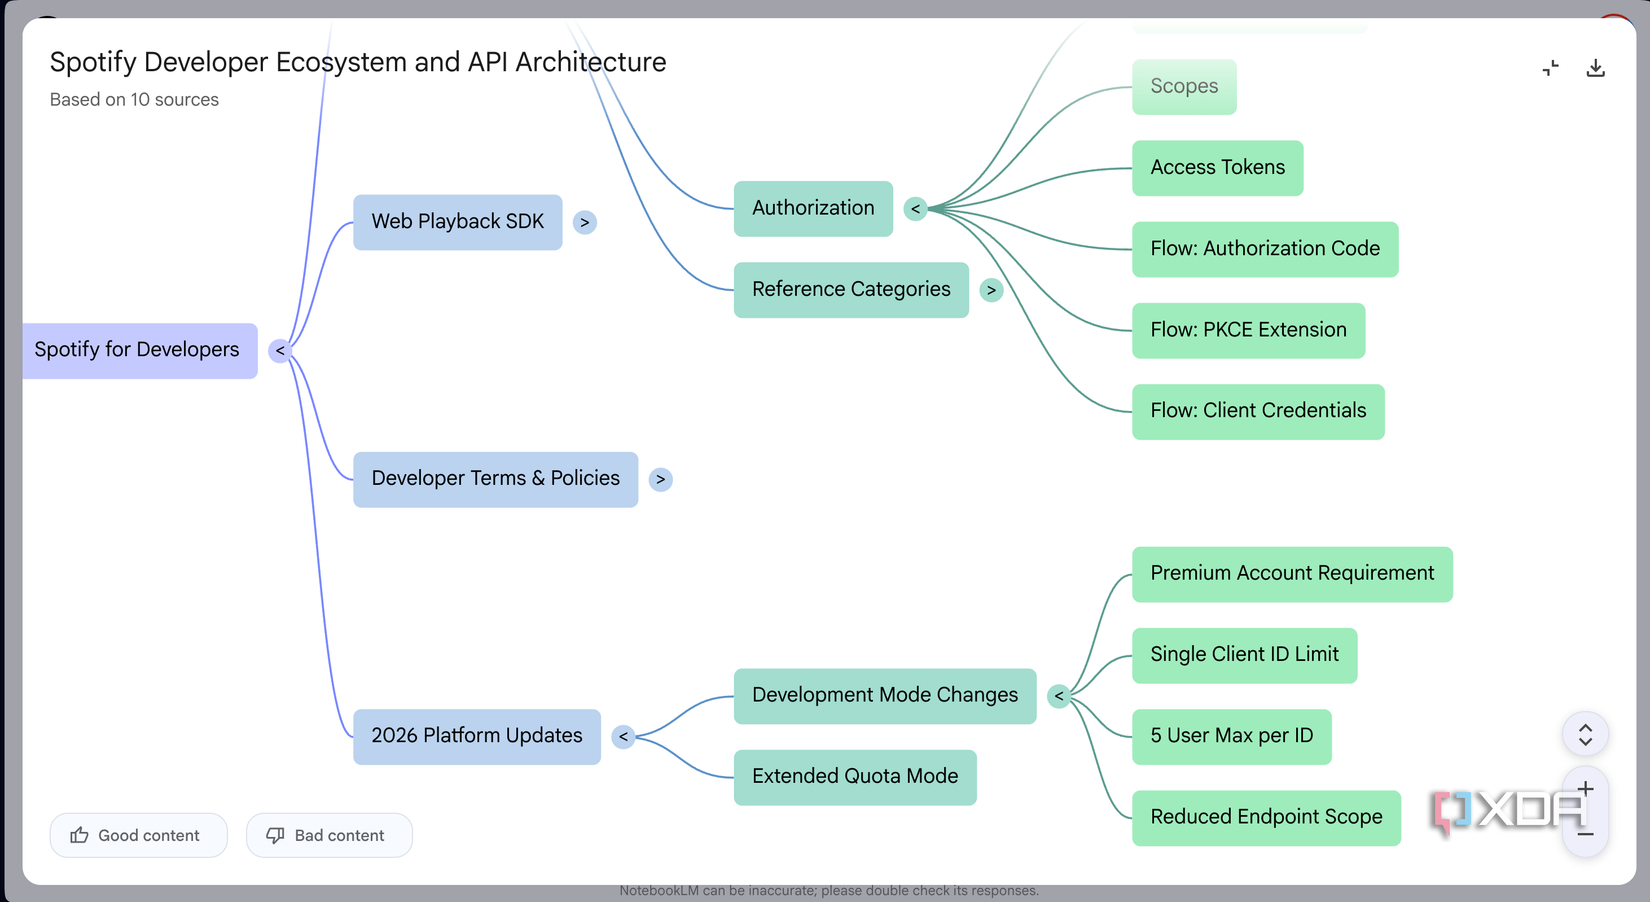
Task: Select the 5 User Max per ID node
Action: point(1231,736)
